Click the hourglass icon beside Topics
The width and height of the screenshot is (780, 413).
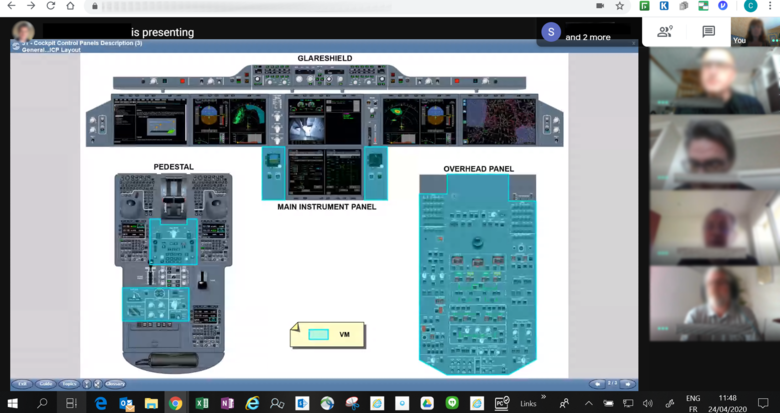tap(87, 384)
